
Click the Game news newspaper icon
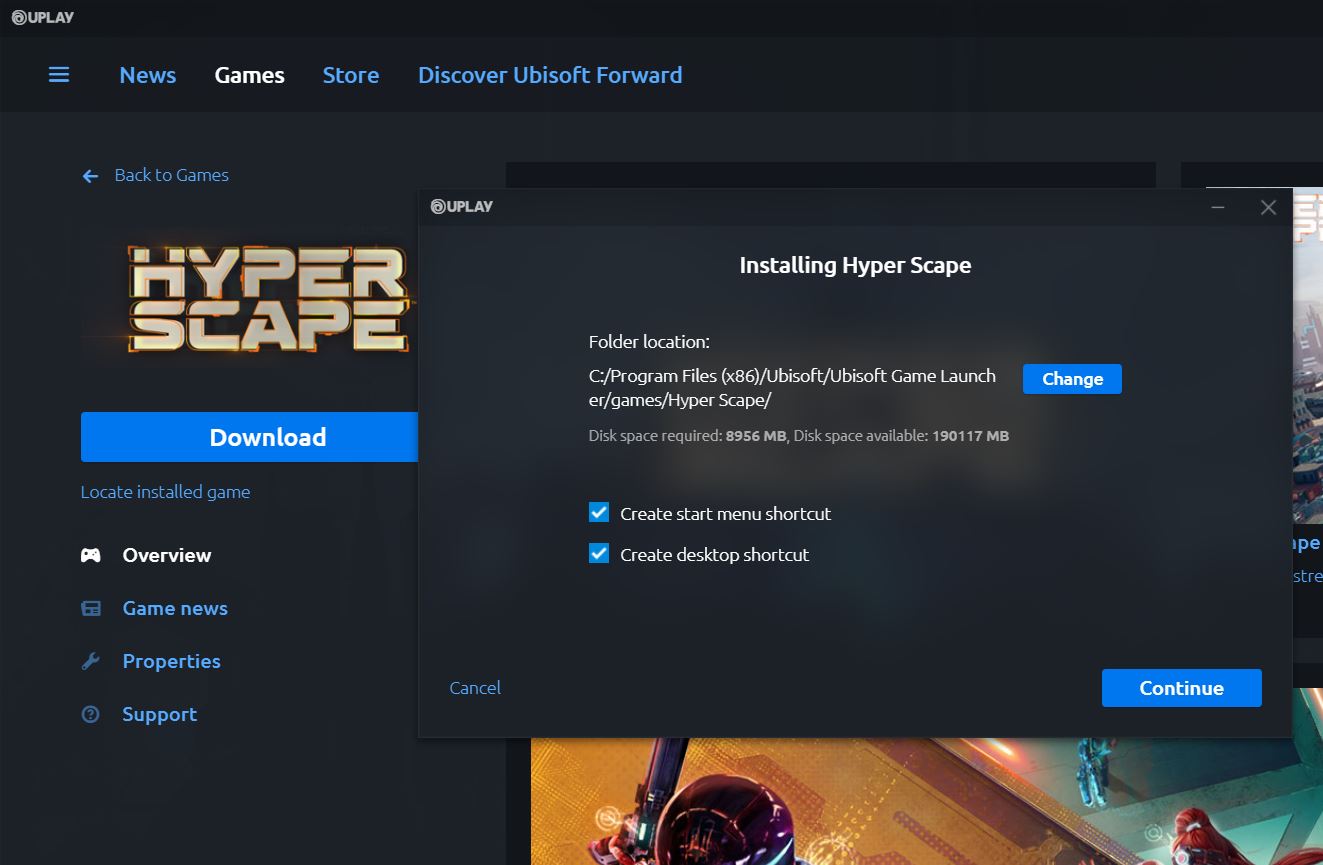coord(91,608)
